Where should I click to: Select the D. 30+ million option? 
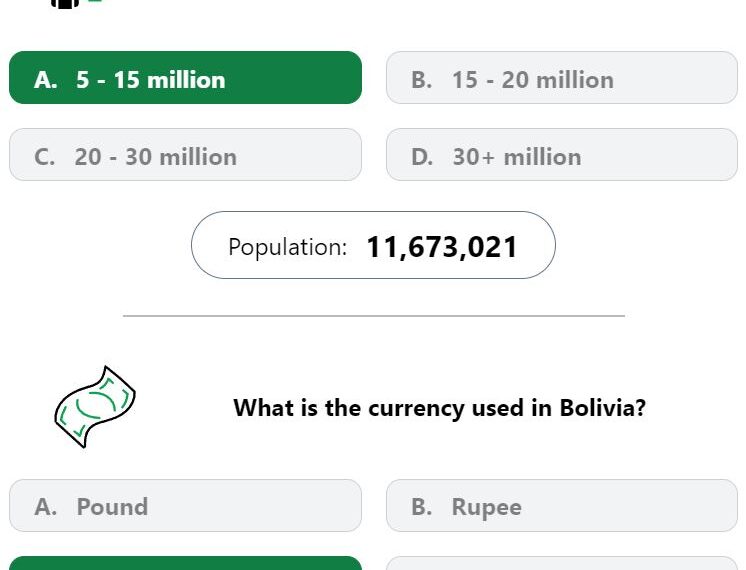(562, 155)
